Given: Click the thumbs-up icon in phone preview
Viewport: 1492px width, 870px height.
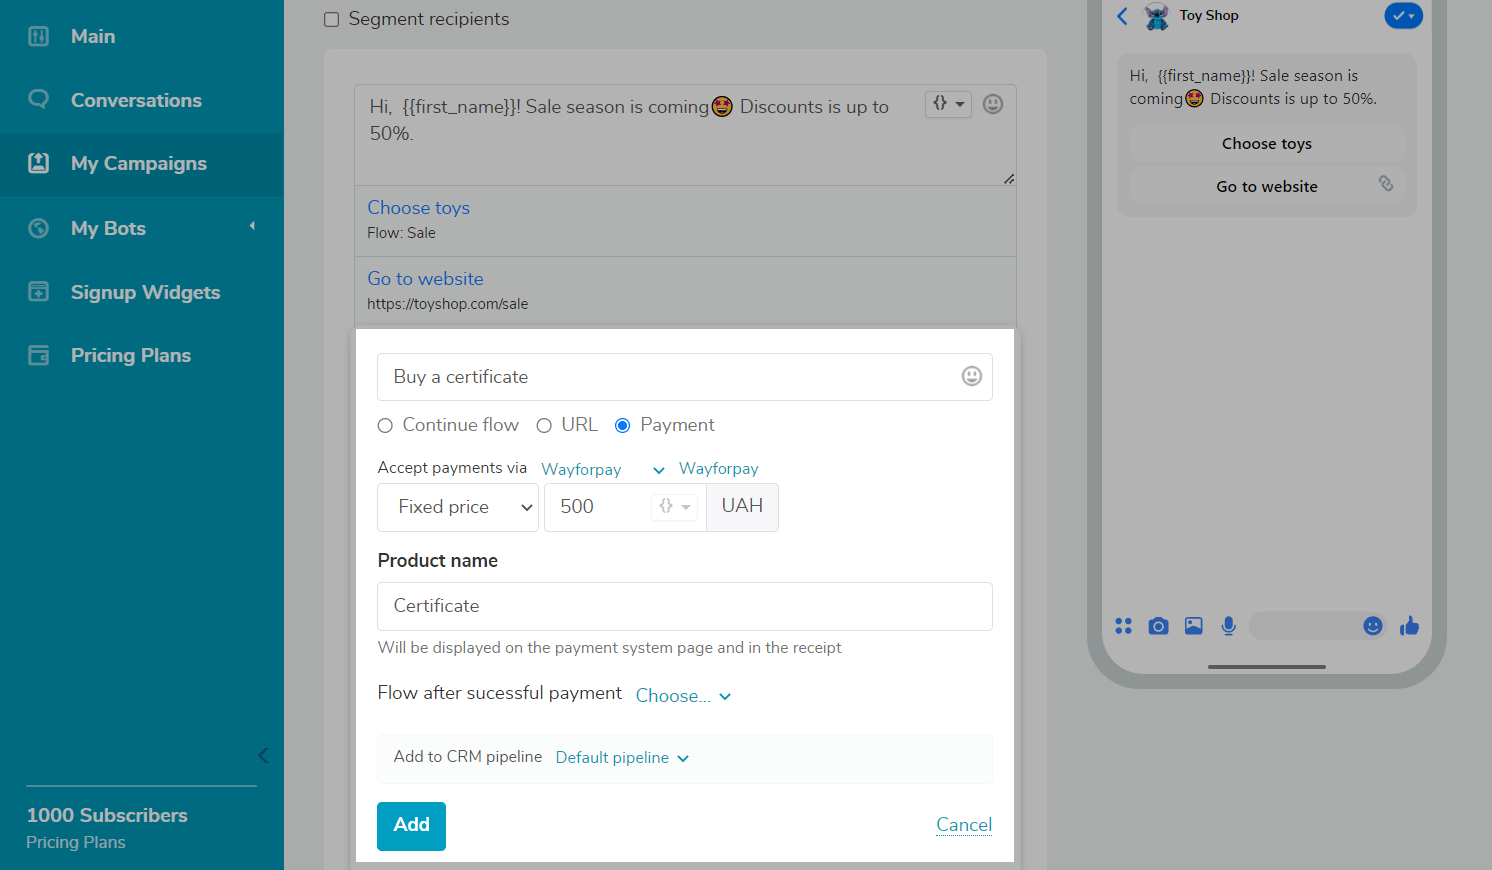Looking at the screenshot, I should [x=1409, y=626].
